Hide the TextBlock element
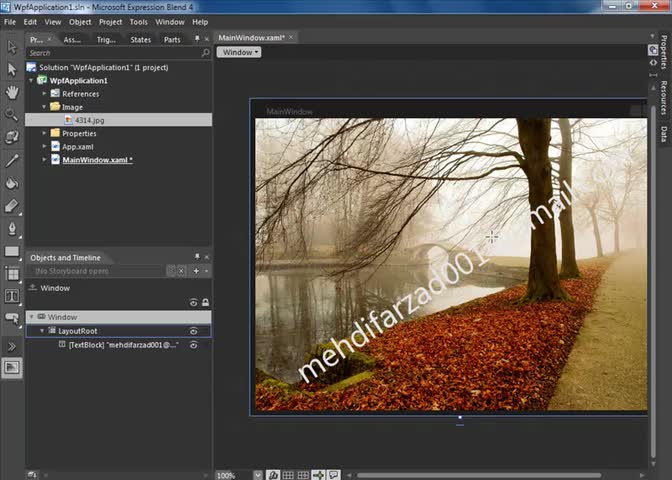The image size is (672, 480). click(x=193, y=345)
